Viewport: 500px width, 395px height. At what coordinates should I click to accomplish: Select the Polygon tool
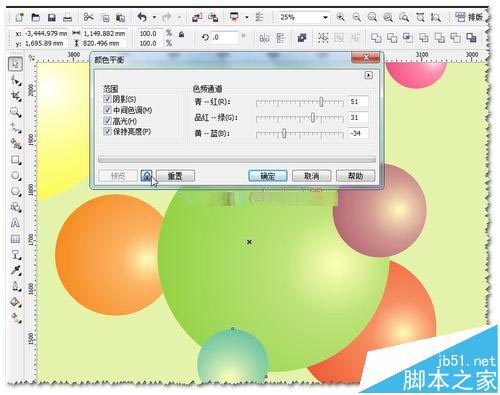coord(16,192)
